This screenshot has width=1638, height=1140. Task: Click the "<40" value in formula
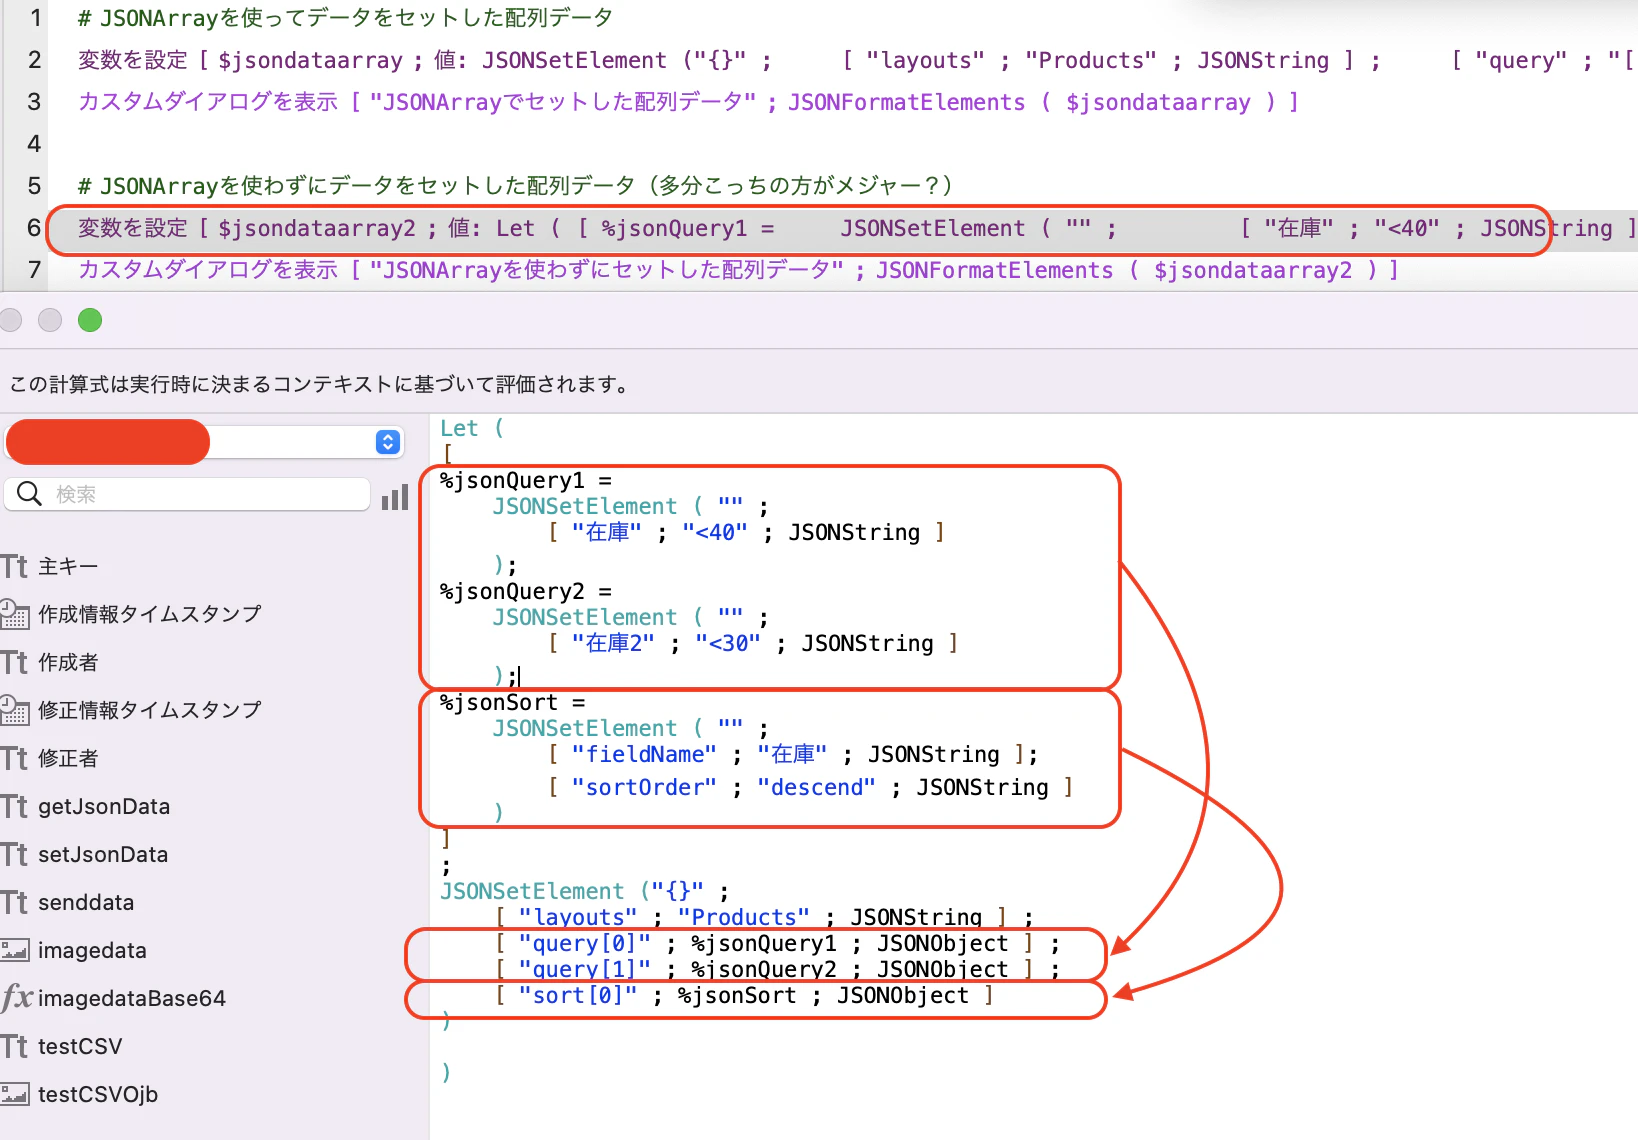pyautogui.click(x=715, y=532)
